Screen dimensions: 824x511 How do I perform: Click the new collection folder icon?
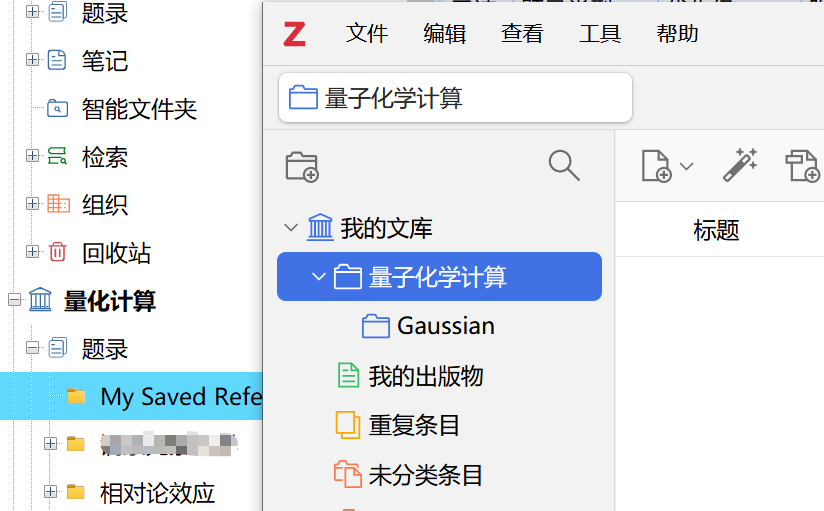tap(302, 167)
